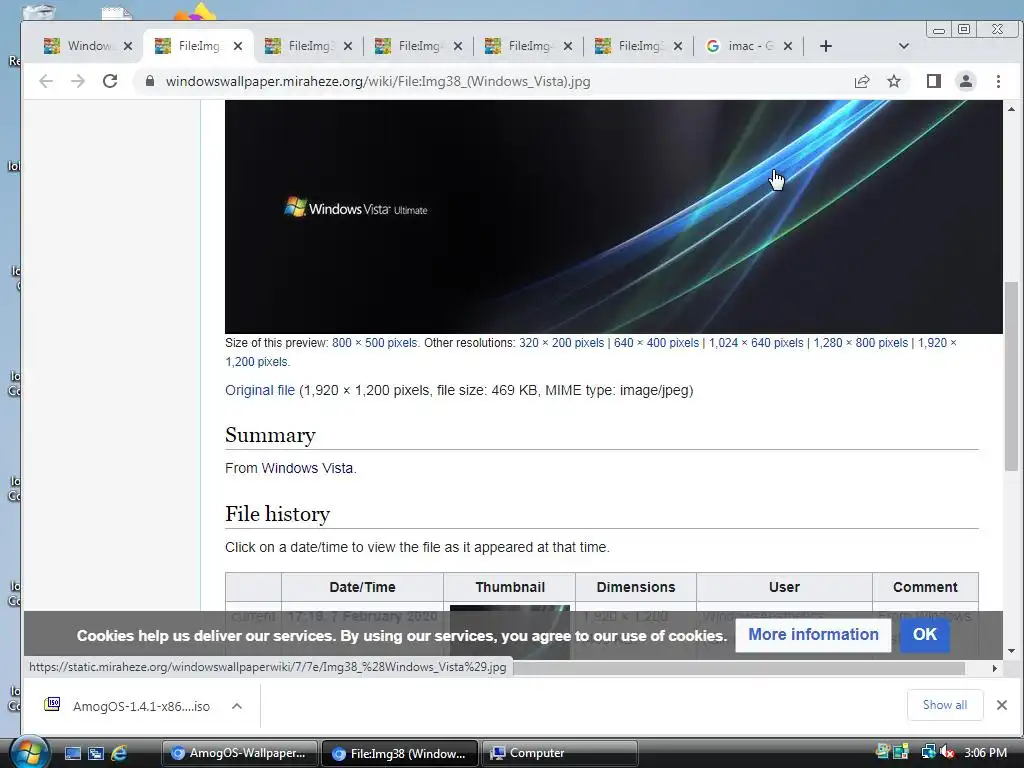Follow the Windows Vista summary link
Image resolution: width=1024 pixels, height=768 pixels.
[x=307, y=468]
